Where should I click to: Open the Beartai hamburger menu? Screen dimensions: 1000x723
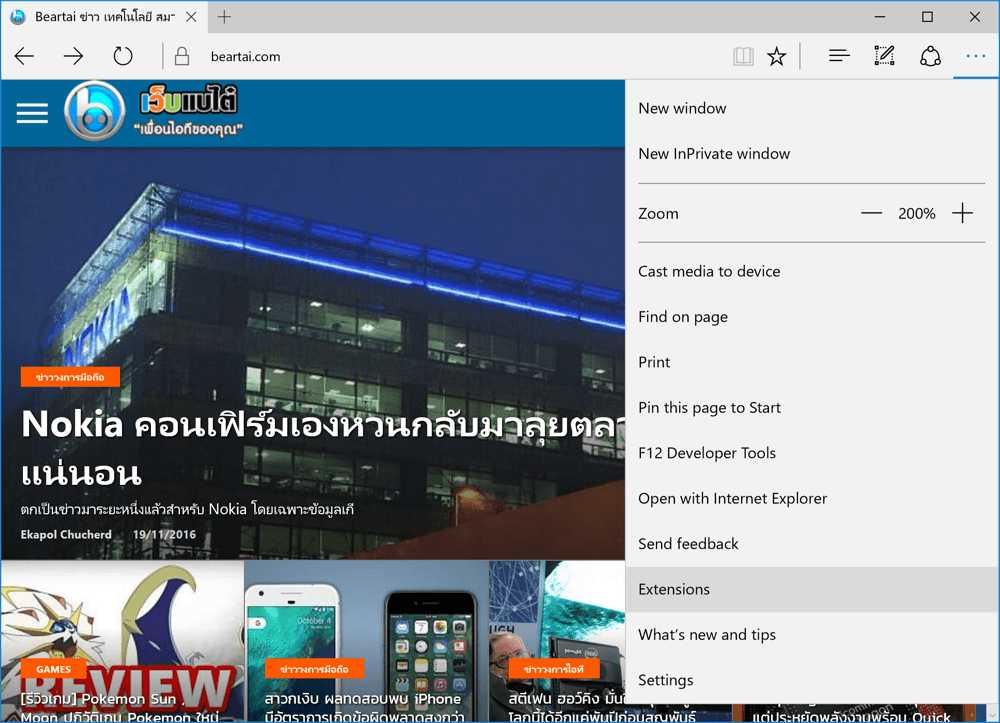[x=33, y=113]
